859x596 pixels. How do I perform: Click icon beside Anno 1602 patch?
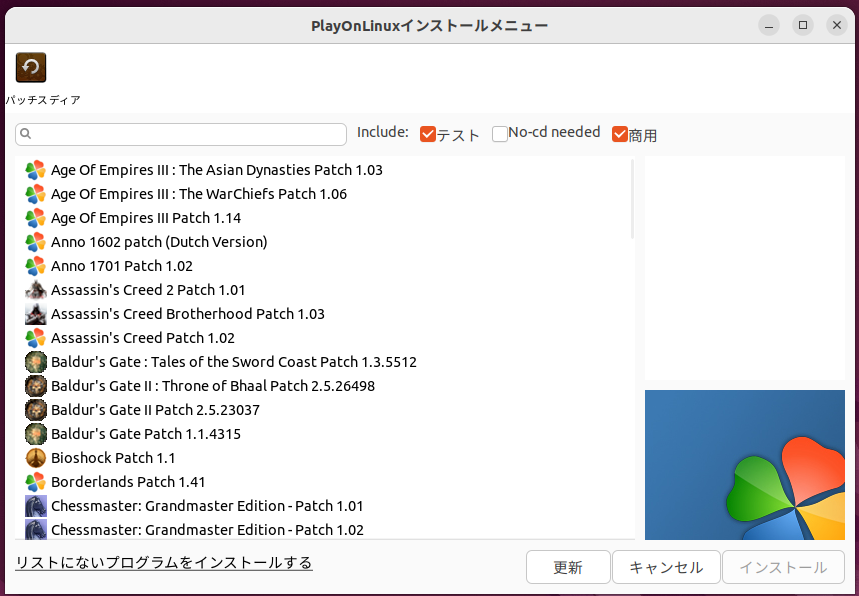pyautogui.click(x=36, y=242)
